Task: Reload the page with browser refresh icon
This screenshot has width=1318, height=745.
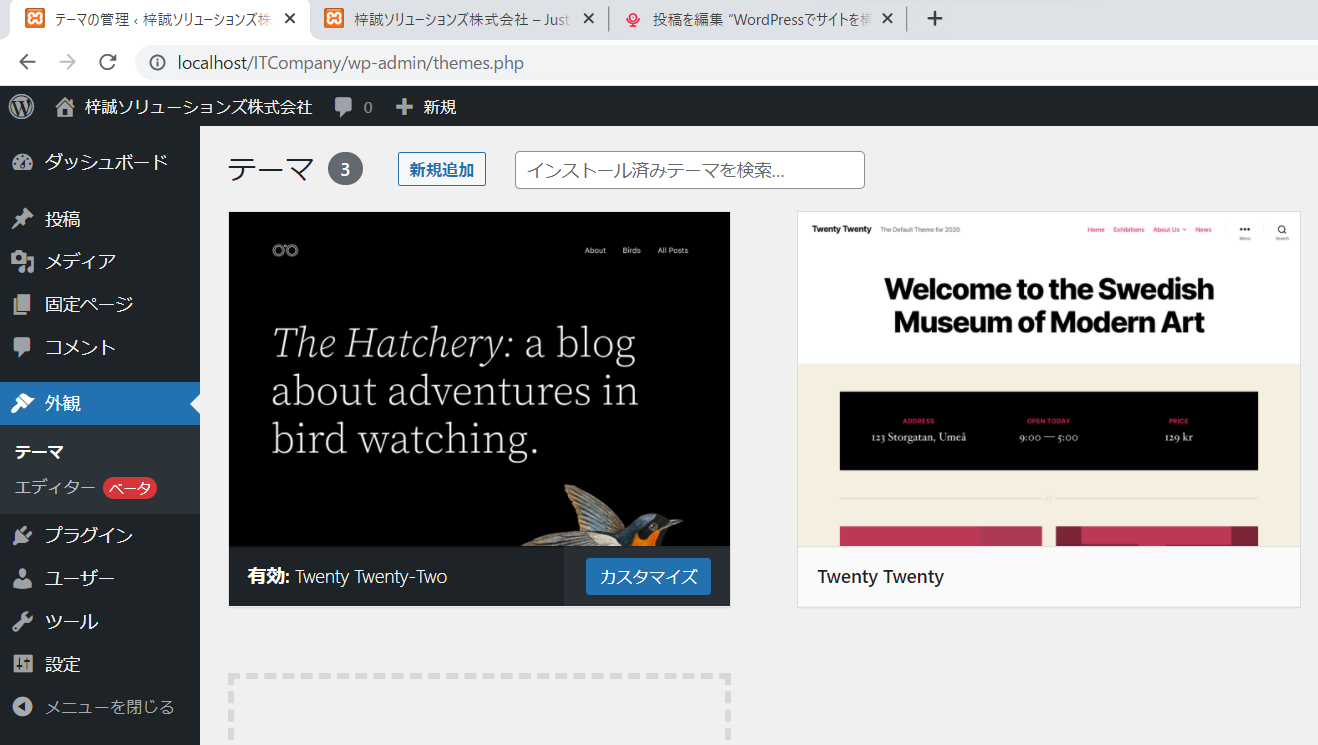Action: 108,62
